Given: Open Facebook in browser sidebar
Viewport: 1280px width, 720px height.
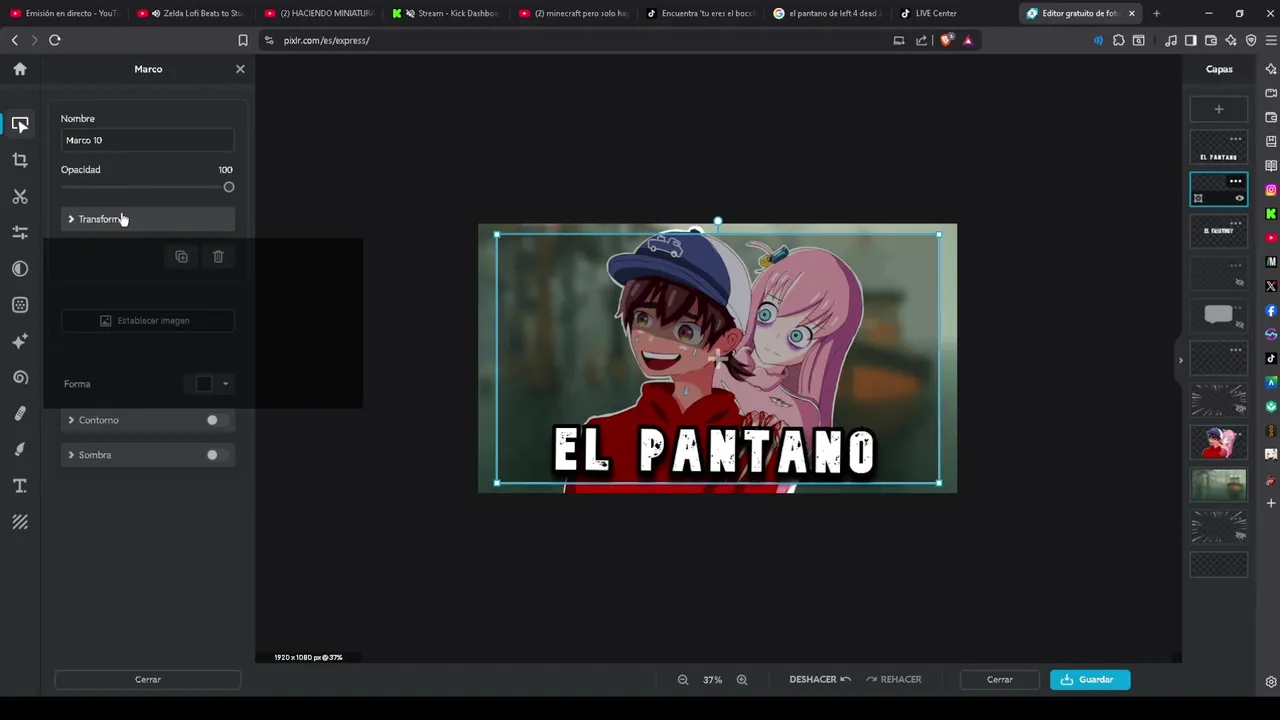Looking at the screenshot, I should 1271,310.
